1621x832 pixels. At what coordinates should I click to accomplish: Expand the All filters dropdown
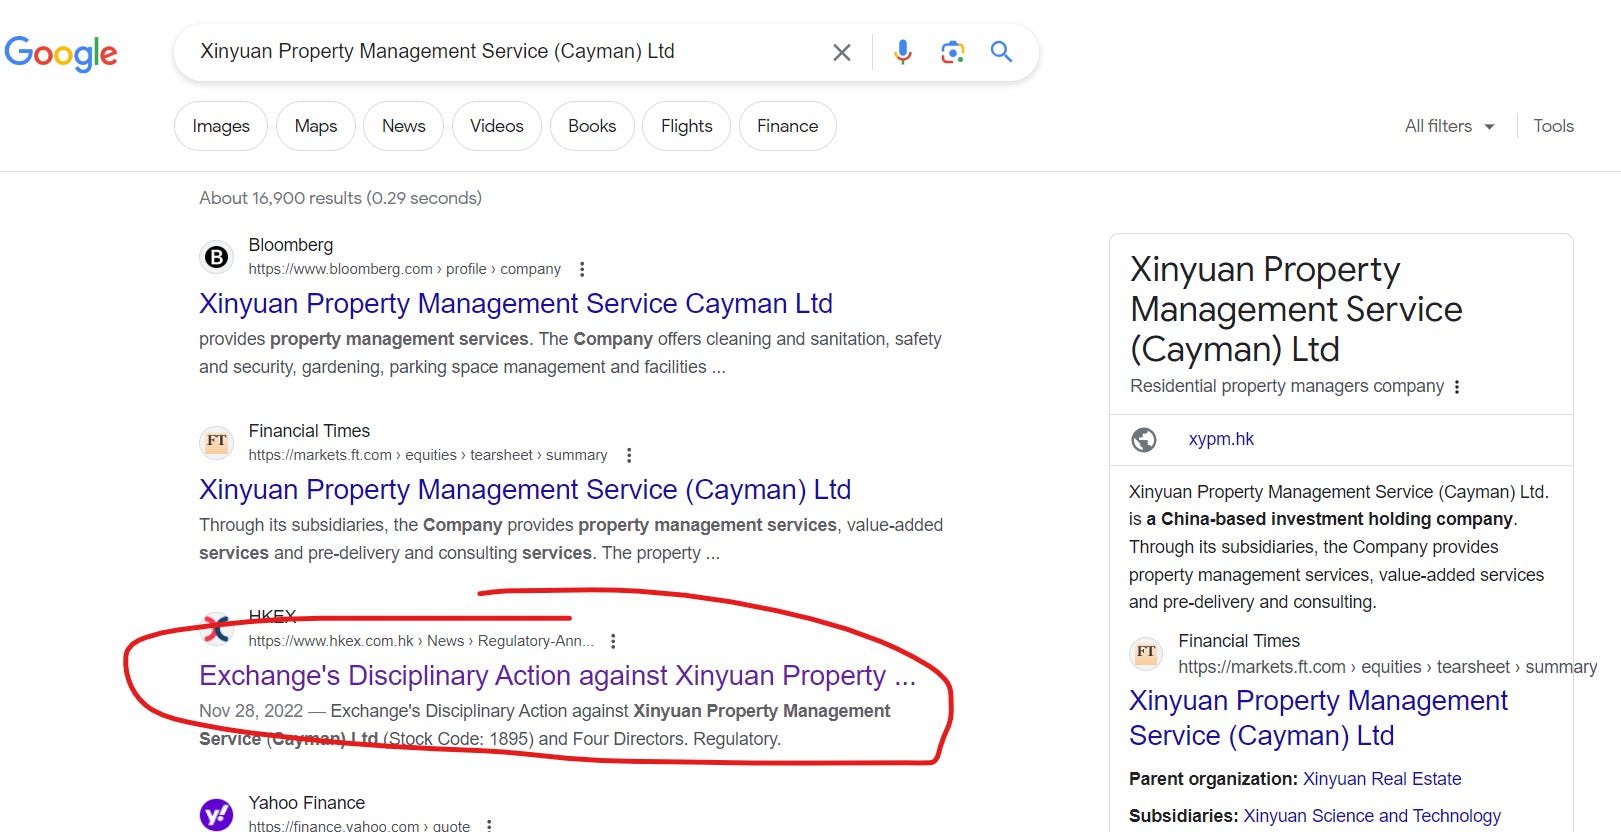(1449, 126)
